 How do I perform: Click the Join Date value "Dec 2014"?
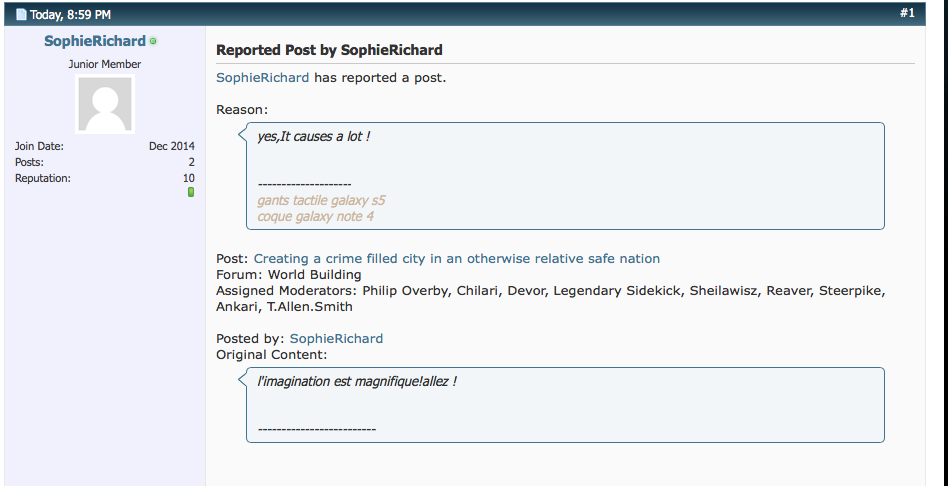pyautogui.click(x=172, y=146)
